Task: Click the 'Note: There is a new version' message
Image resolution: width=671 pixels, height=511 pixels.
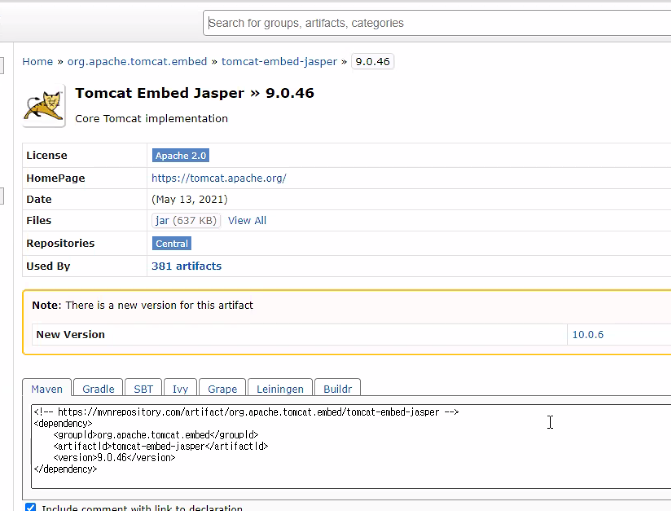Action: click(x=143, y=305)
